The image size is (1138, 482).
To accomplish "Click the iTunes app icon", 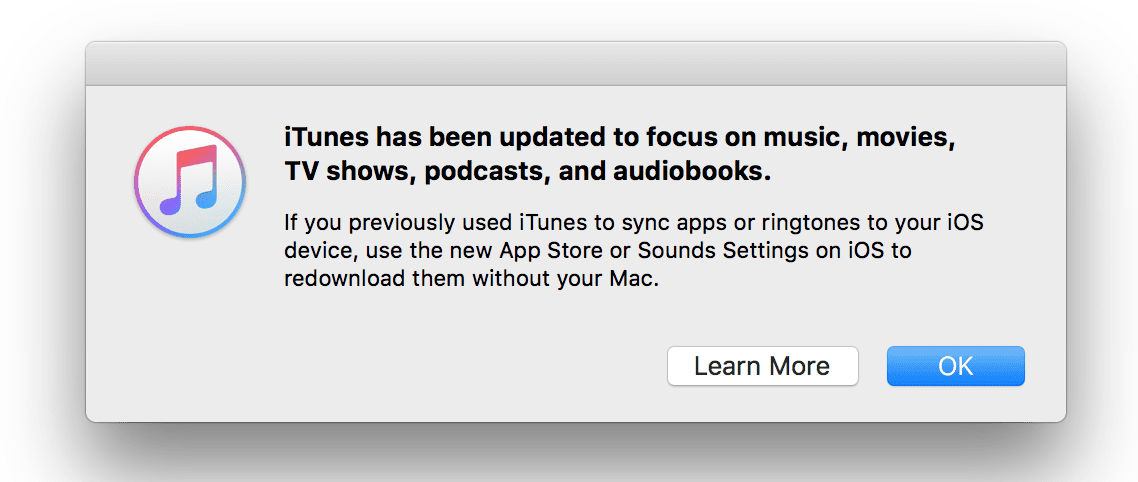I will coord(190,181).
